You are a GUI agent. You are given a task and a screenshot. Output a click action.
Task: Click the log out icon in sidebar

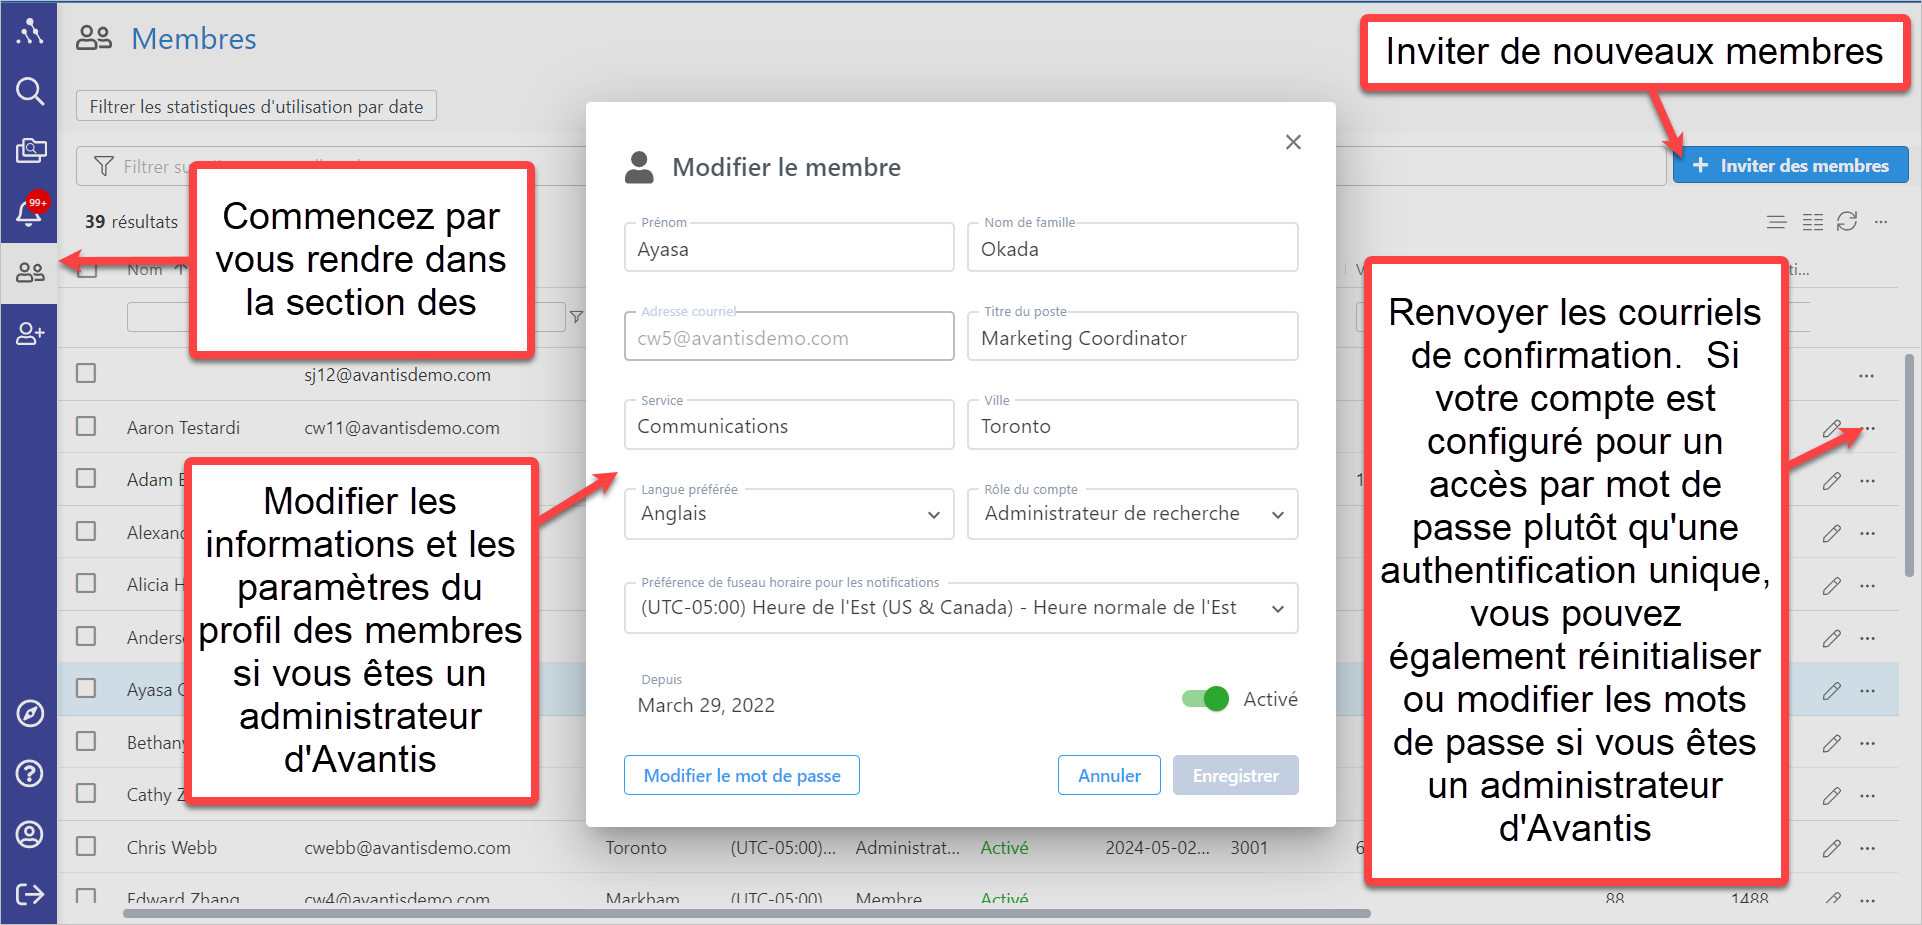tap(30, 894)
